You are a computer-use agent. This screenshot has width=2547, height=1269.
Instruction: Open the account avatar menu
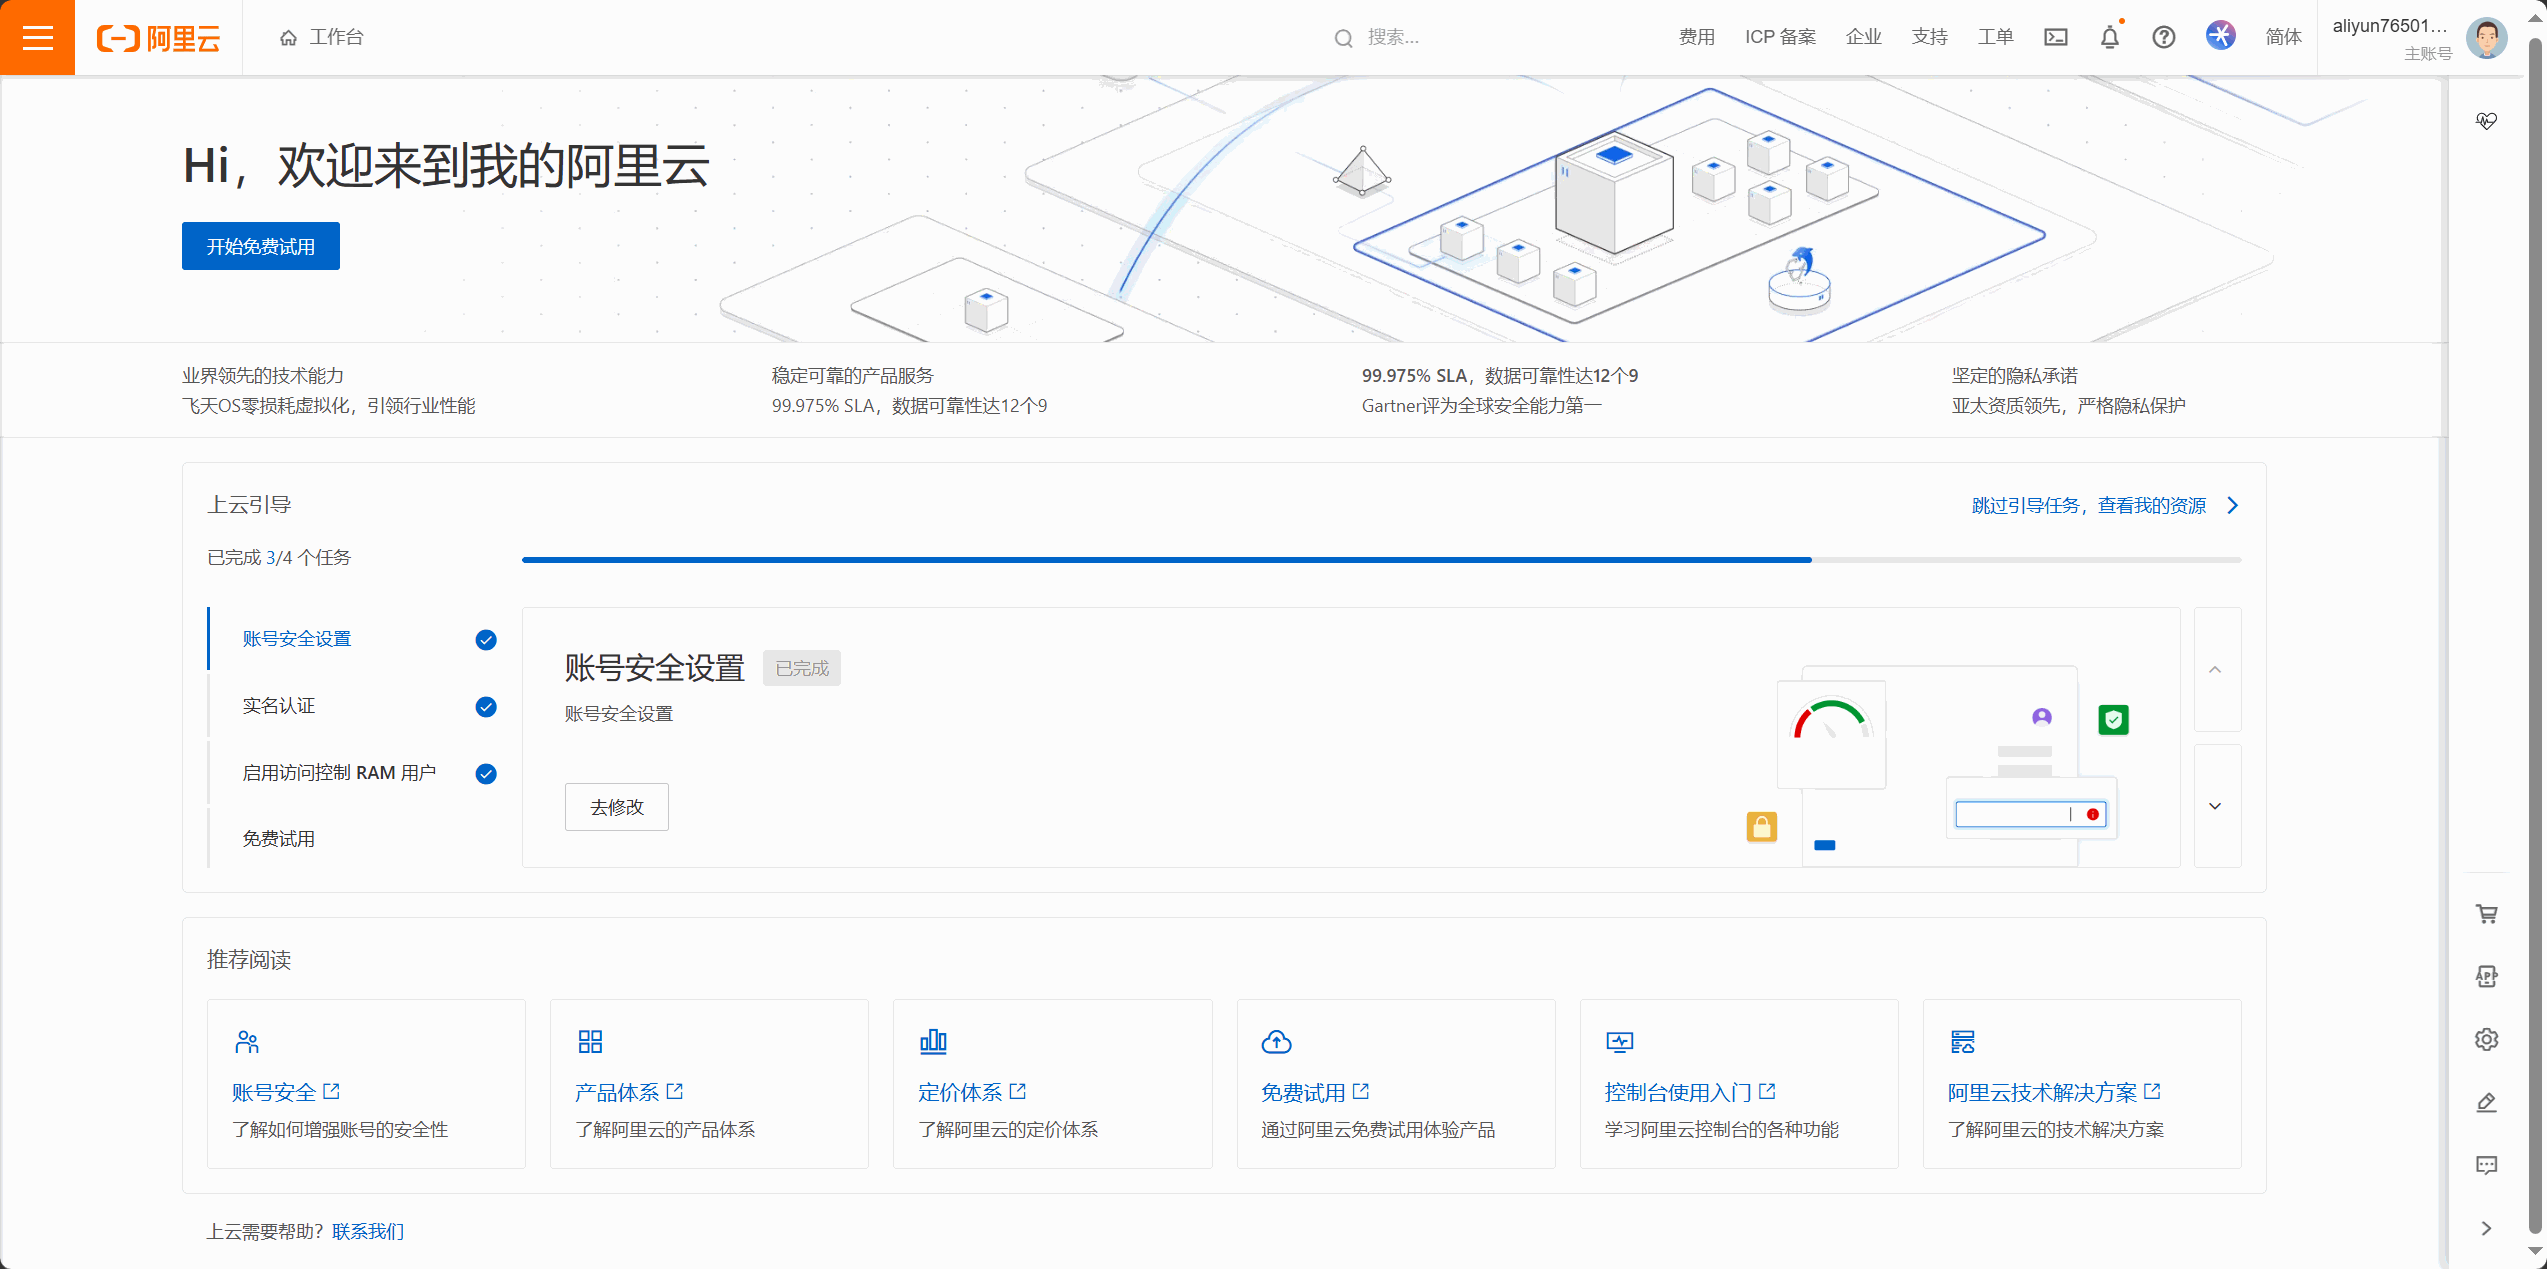coord(2487,39)
